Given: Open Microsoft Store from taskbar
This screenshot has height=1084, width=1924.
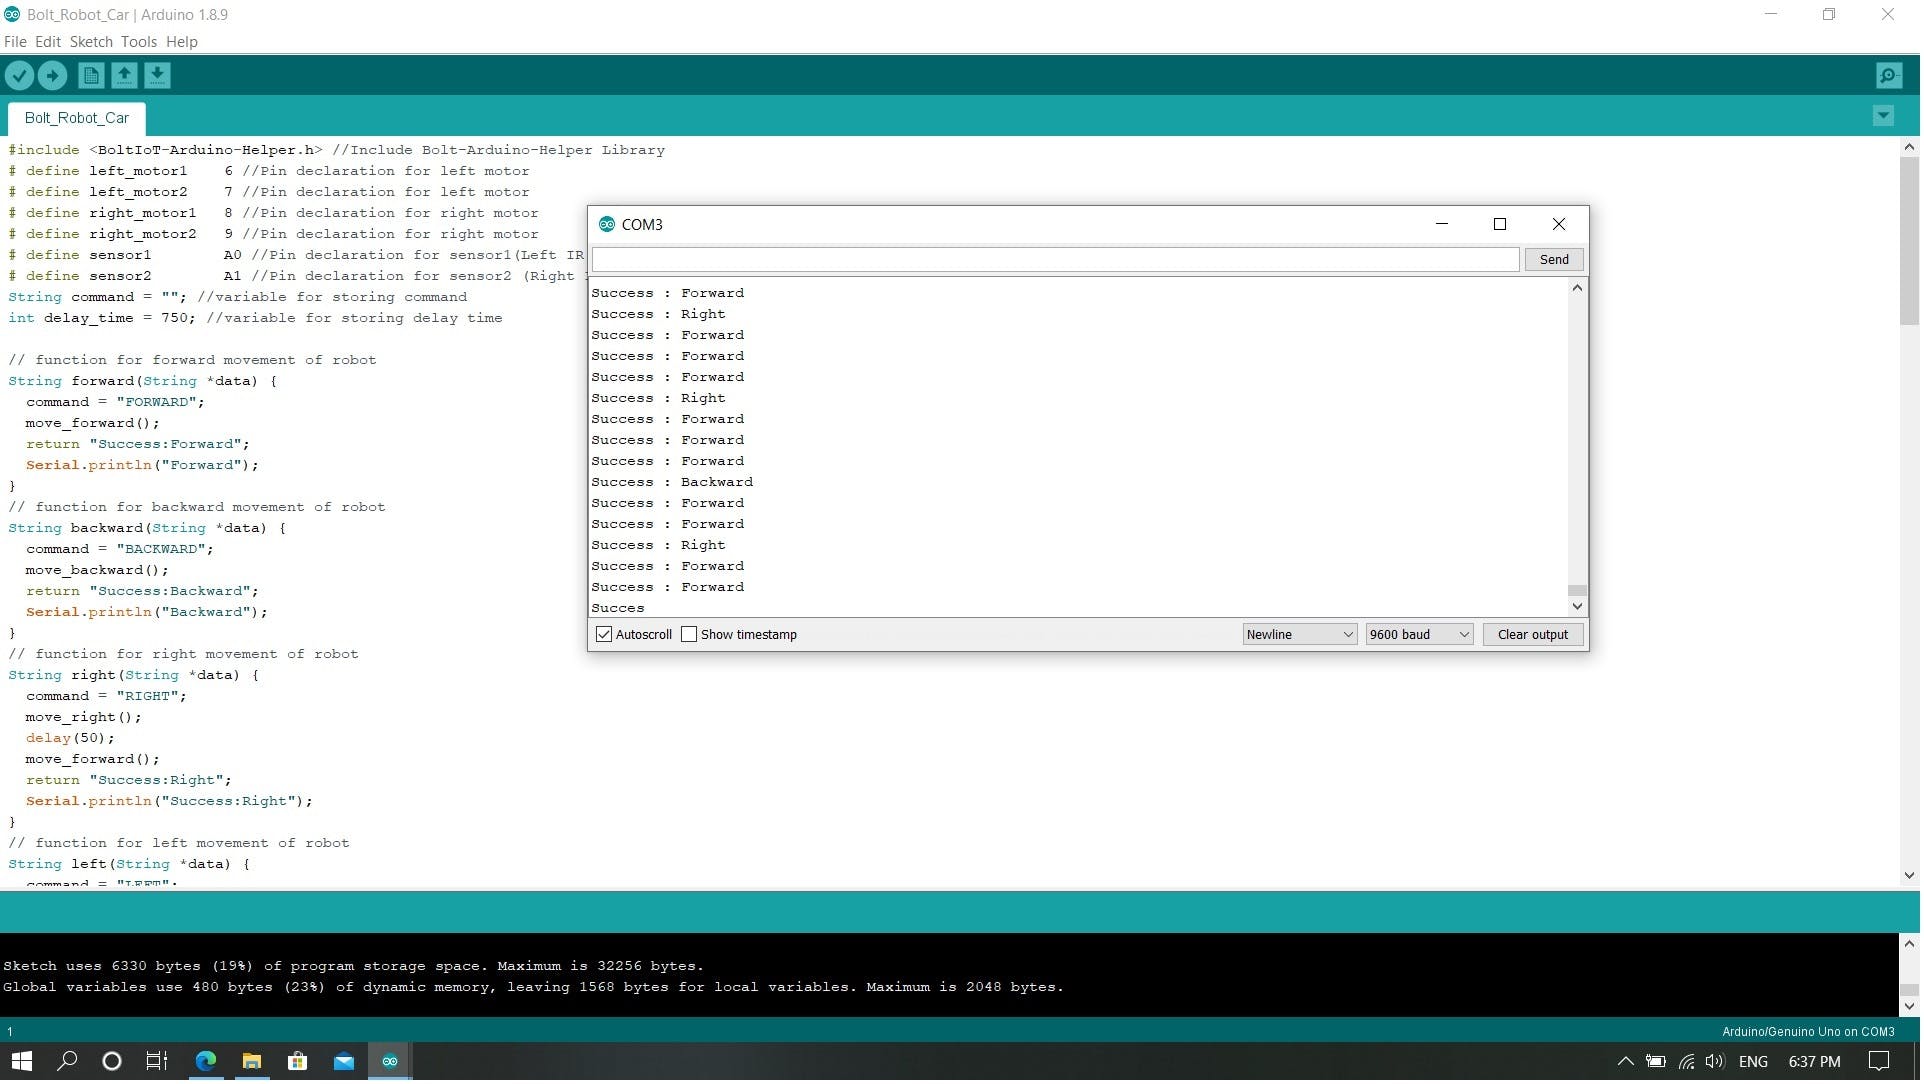Looking at the screenshot, I should (x=298, y=1062).
